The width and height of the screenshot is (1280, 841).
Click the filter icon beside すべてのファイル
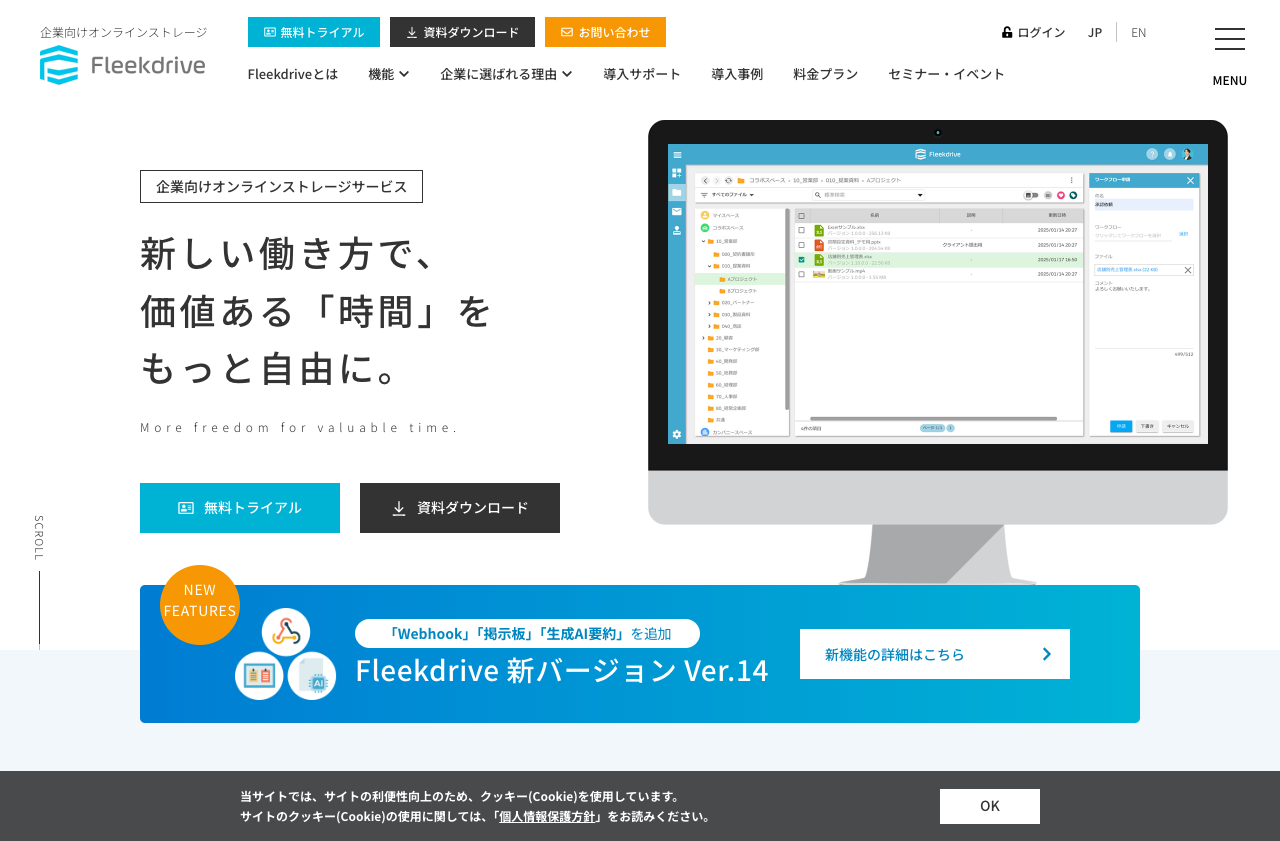[704, 195]
